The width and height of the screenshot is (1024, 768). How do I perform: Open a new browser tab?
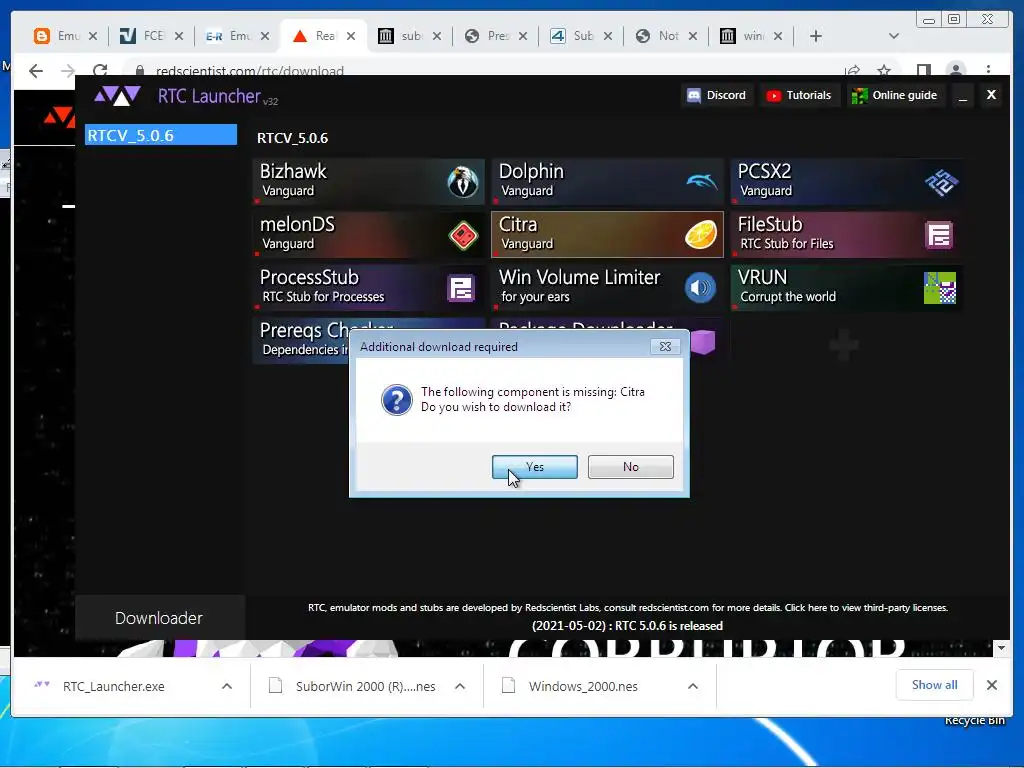coord(816,36)
